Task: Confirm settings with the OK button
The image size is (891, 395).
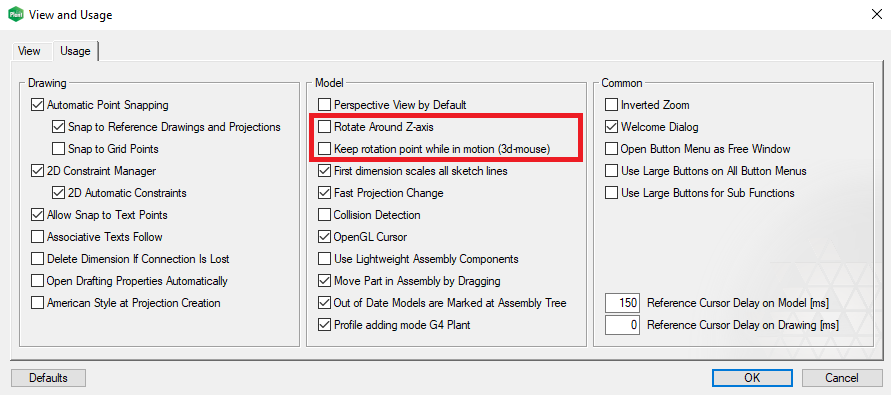Action: 752,378
